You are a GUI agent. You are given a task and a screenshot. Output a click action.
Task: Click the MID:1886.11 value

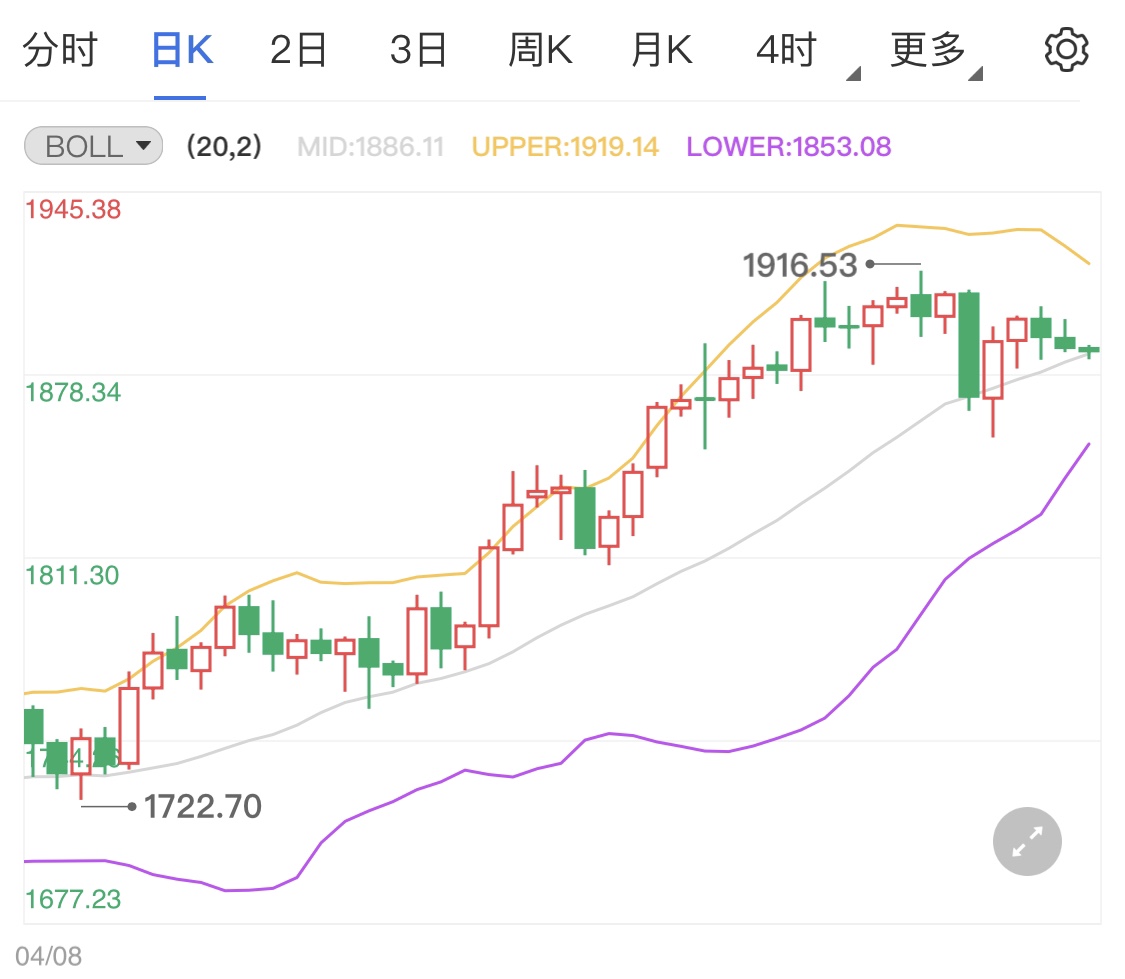(371, 147)
